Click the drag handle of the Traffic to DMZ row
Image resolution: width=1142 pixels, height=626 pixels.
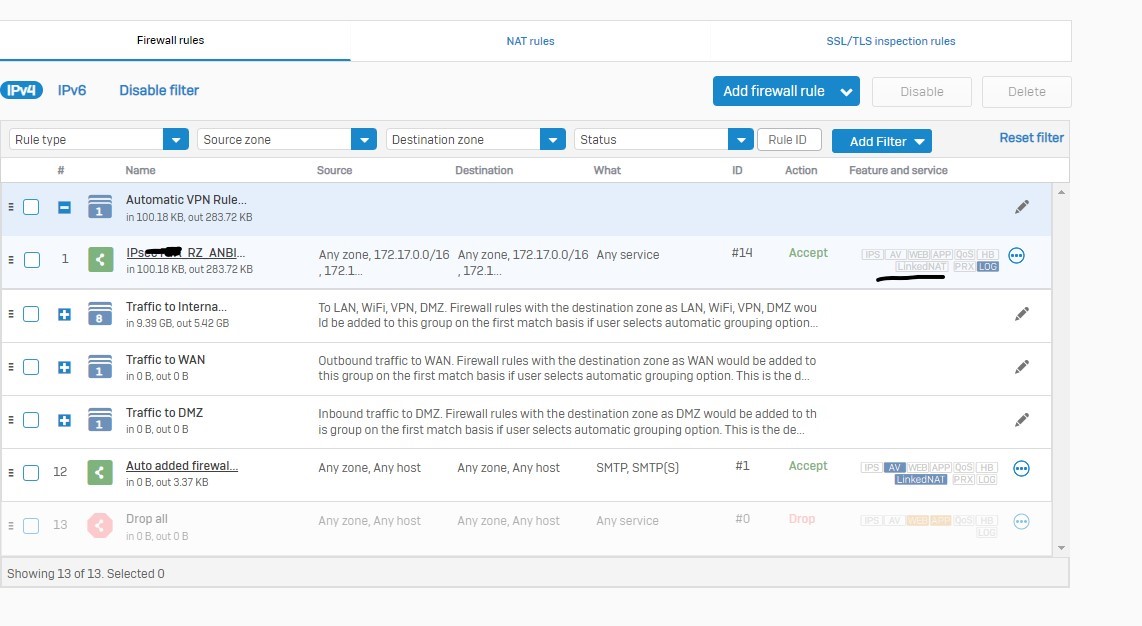[11, 420]
